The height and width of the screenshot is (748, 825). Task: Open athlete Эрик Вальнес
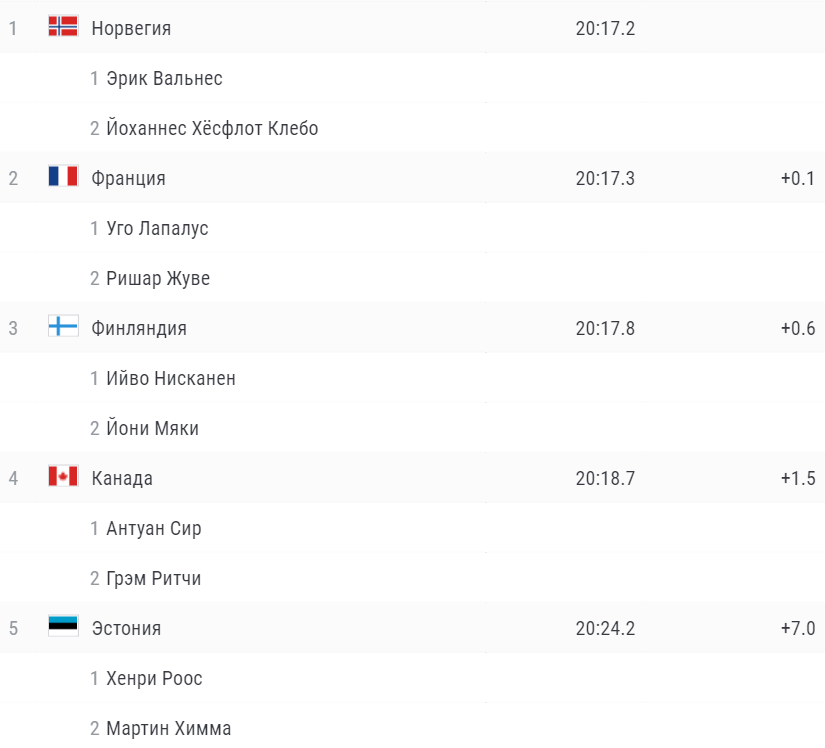click(164, 78)
